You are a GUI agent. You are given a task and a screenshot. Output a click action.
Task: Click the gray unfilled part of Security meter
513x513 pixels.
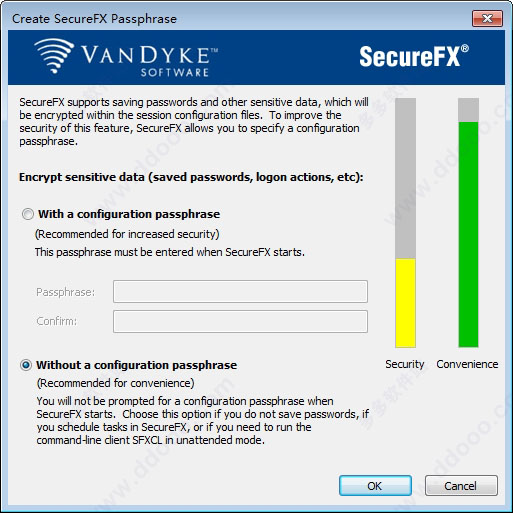(x=405, y=178)
